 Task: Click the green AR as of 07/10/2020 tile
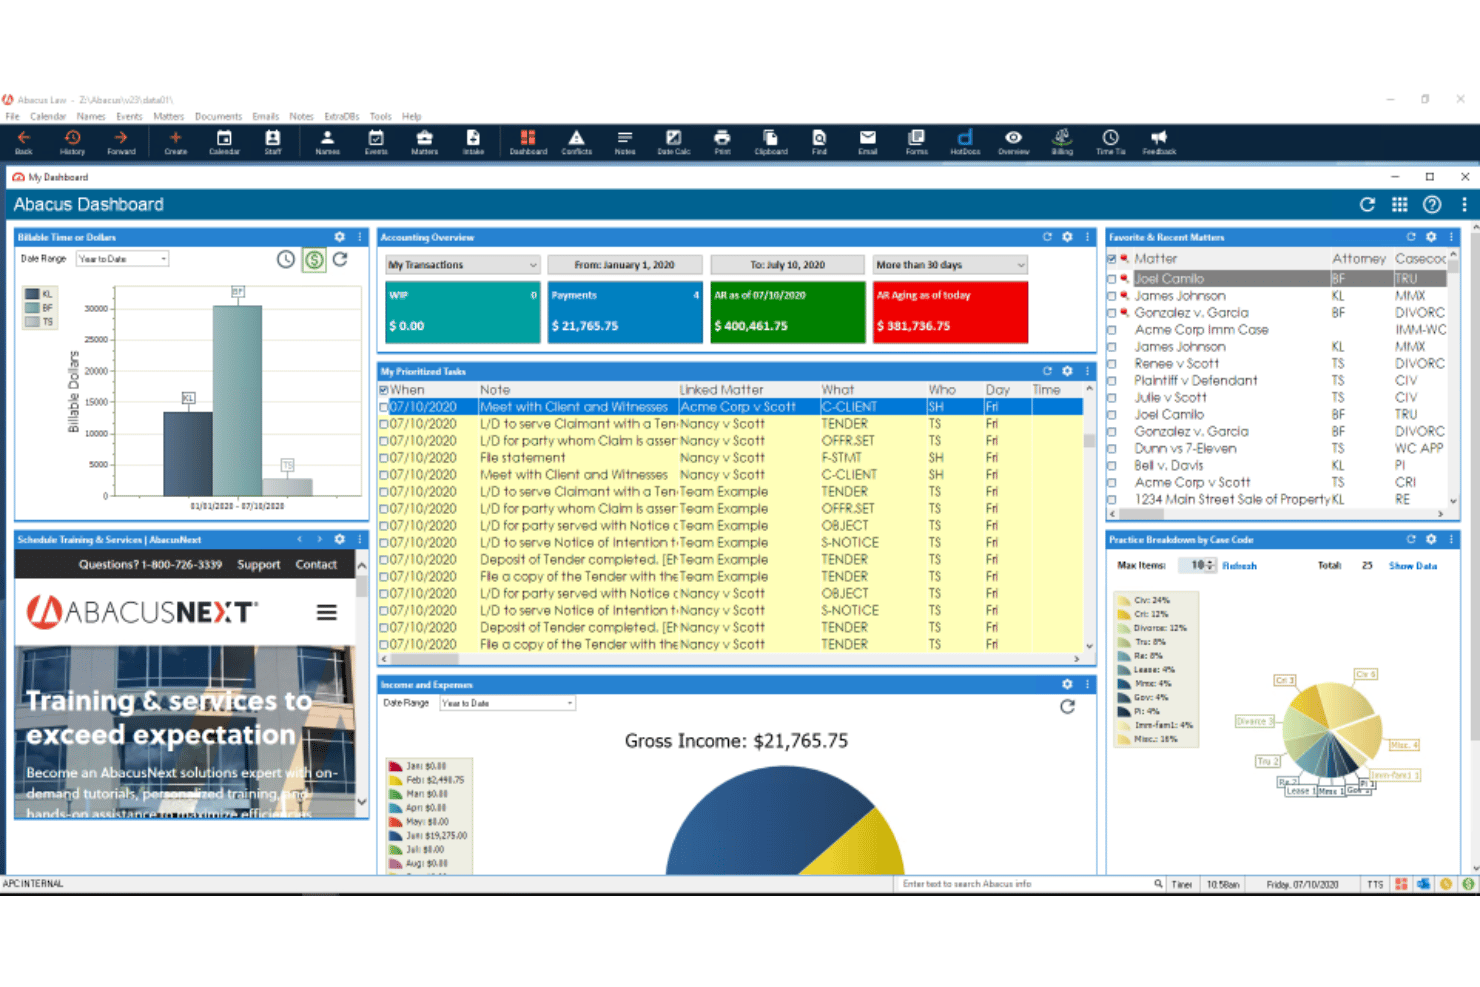pyautogui.click(x=787, y=312)
